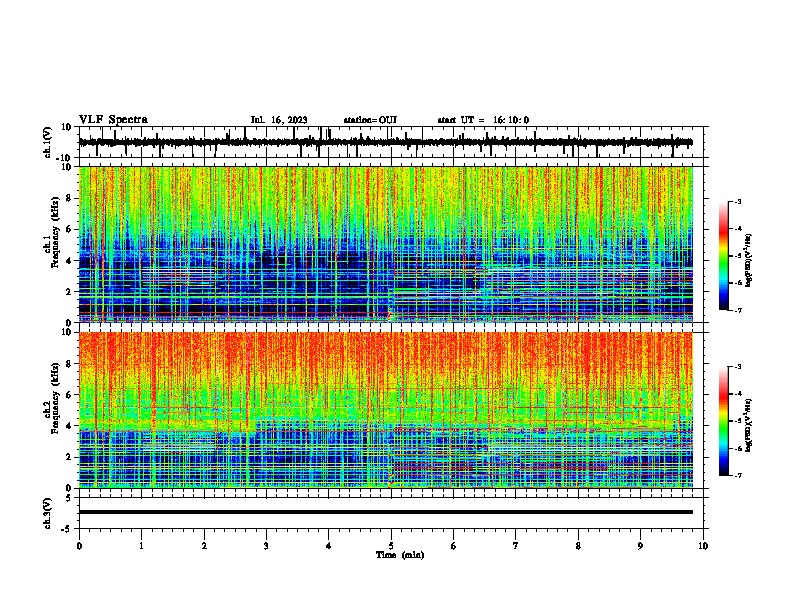
Task: Click the 'station=OUI' header label
Action: pyautogui.click(x=370, y=120)
